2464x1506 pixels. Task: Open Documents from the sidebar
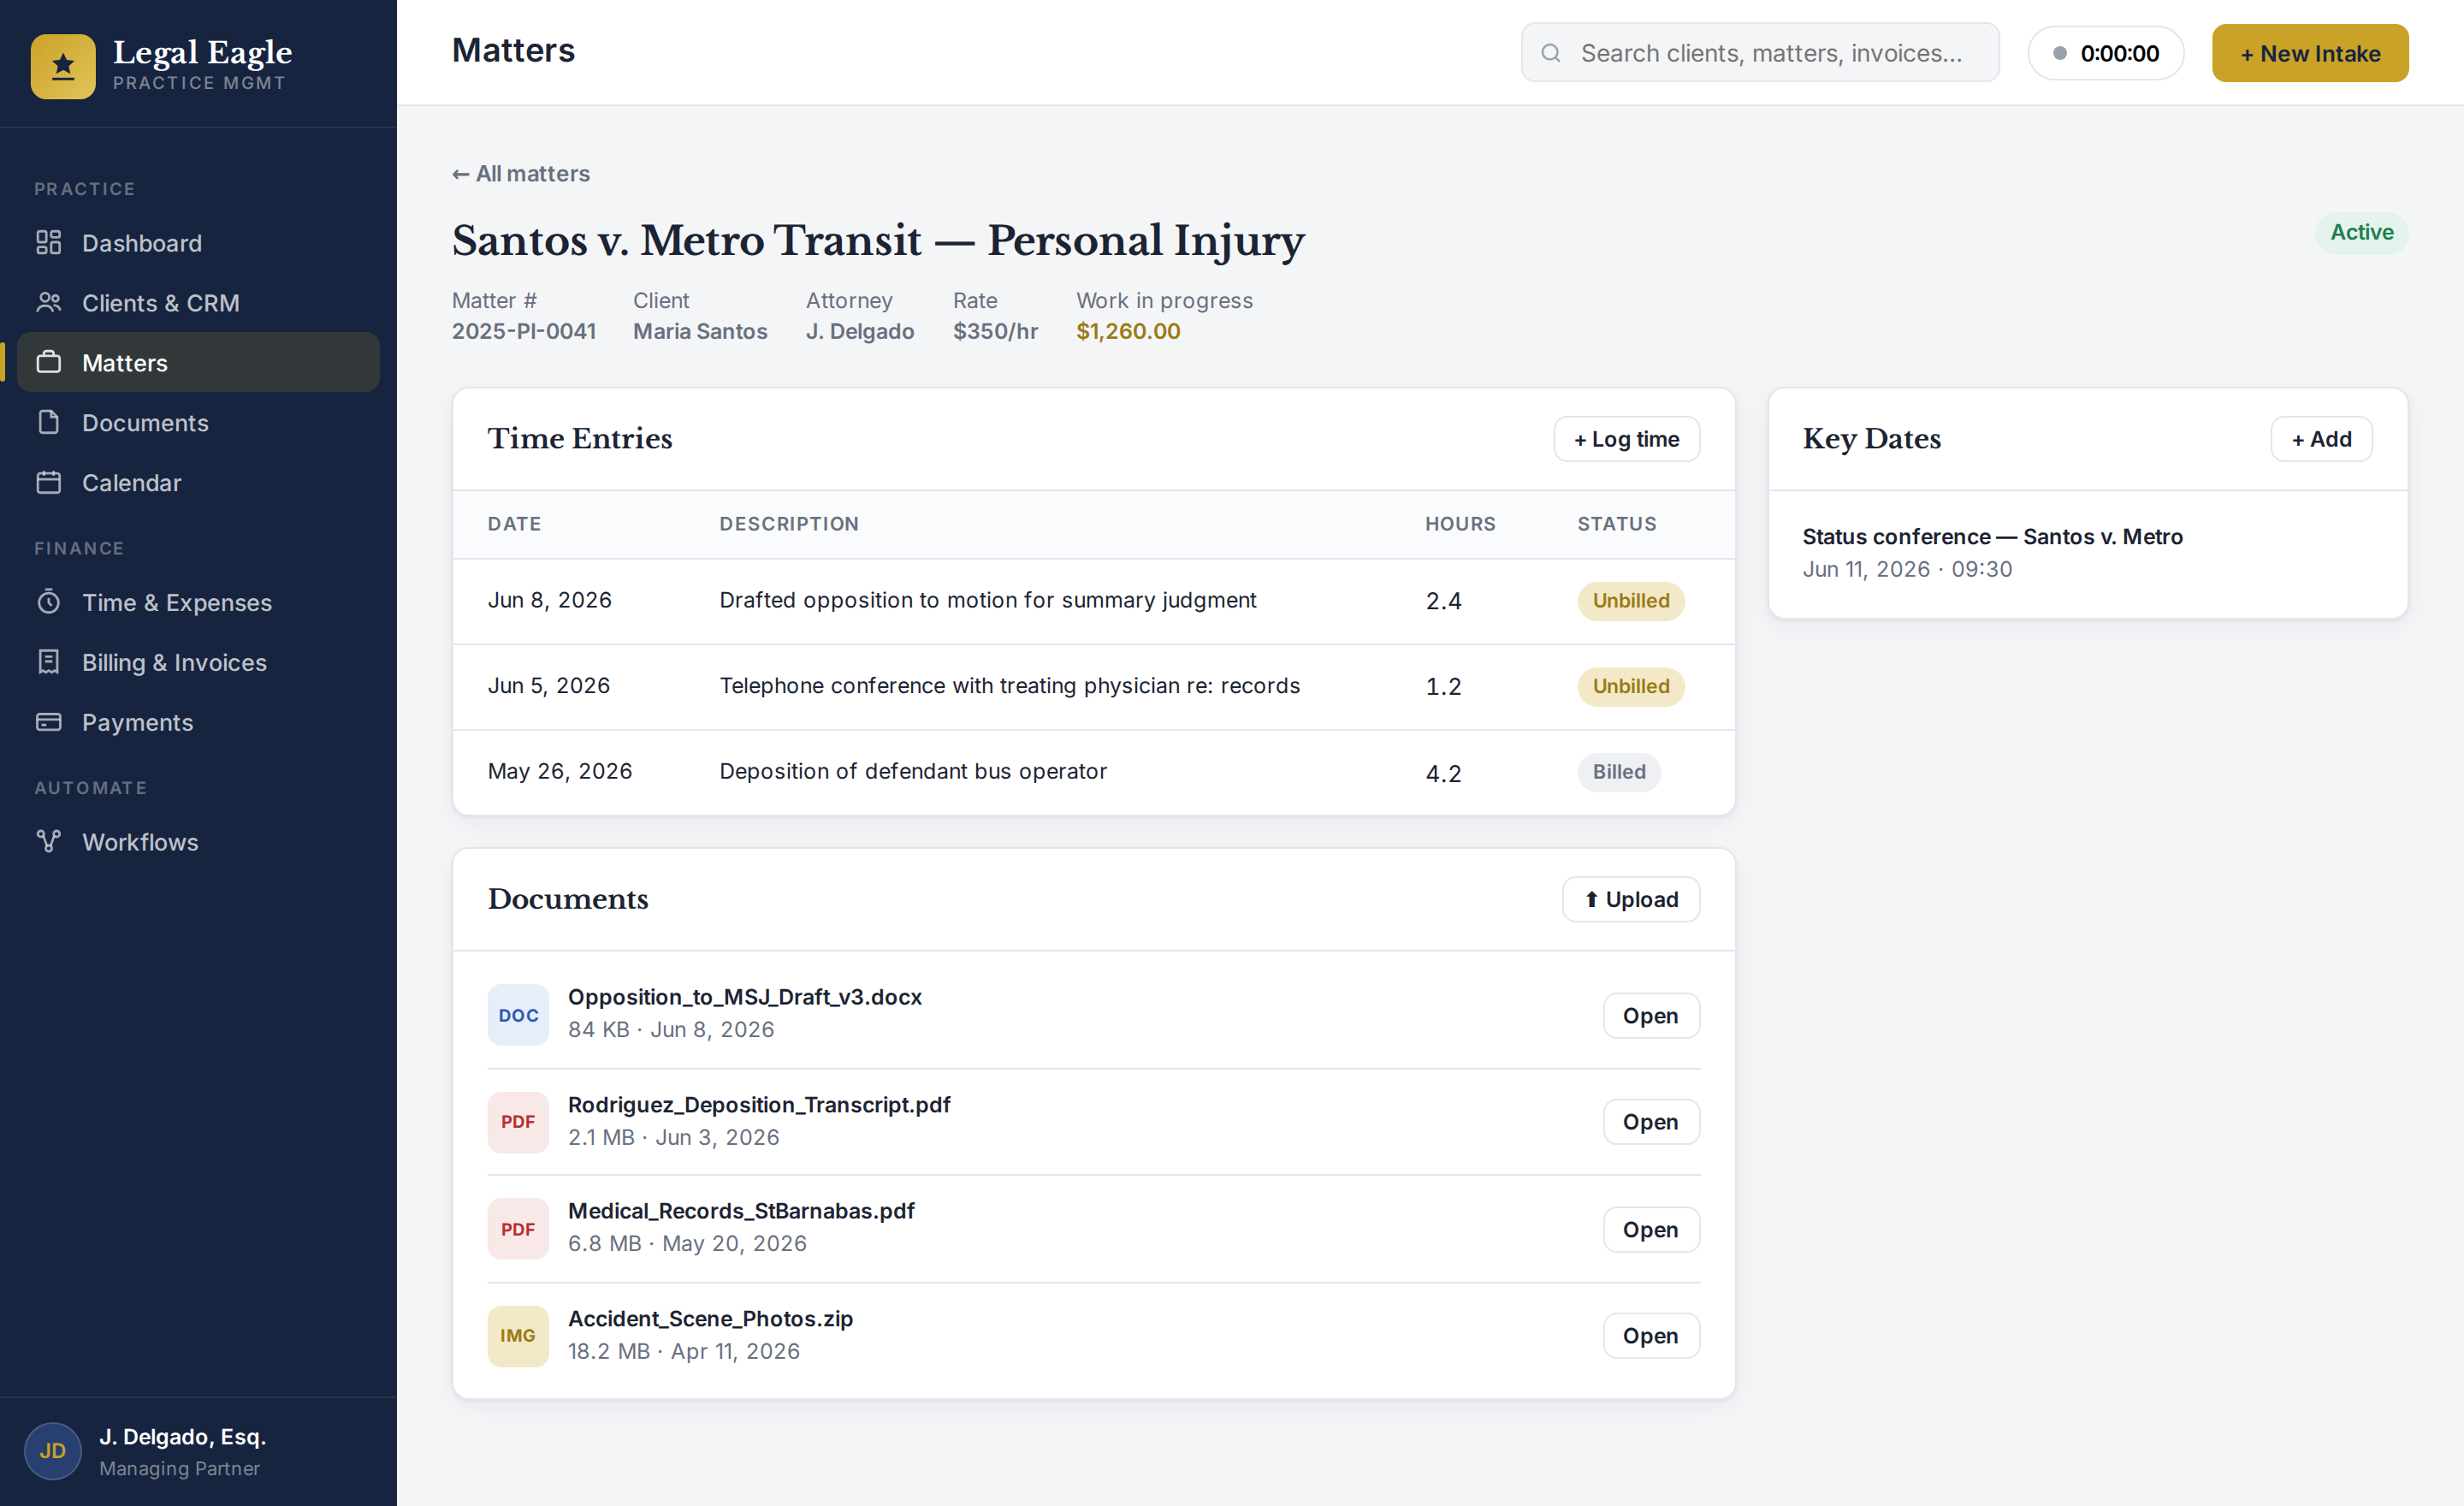(198, 422)
